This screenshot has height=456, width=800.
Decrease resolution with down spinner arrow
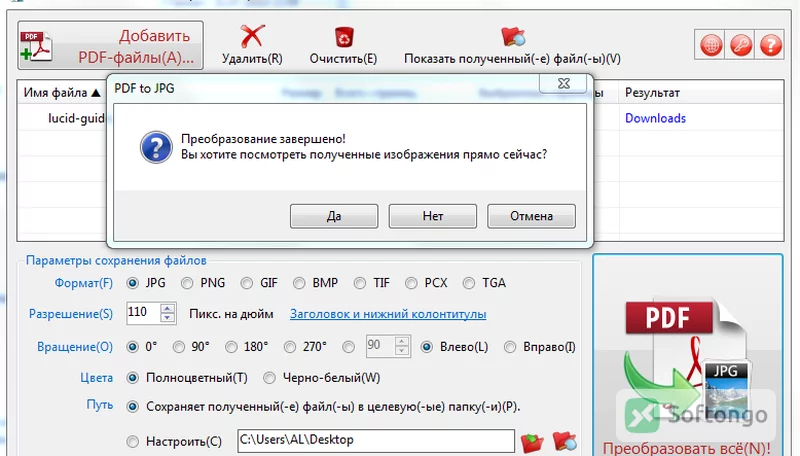167,318
